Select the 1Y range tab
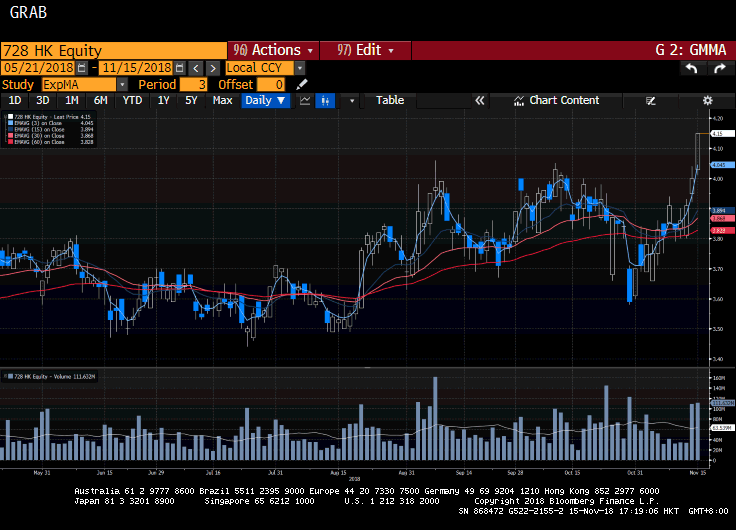 pos(163,100)
